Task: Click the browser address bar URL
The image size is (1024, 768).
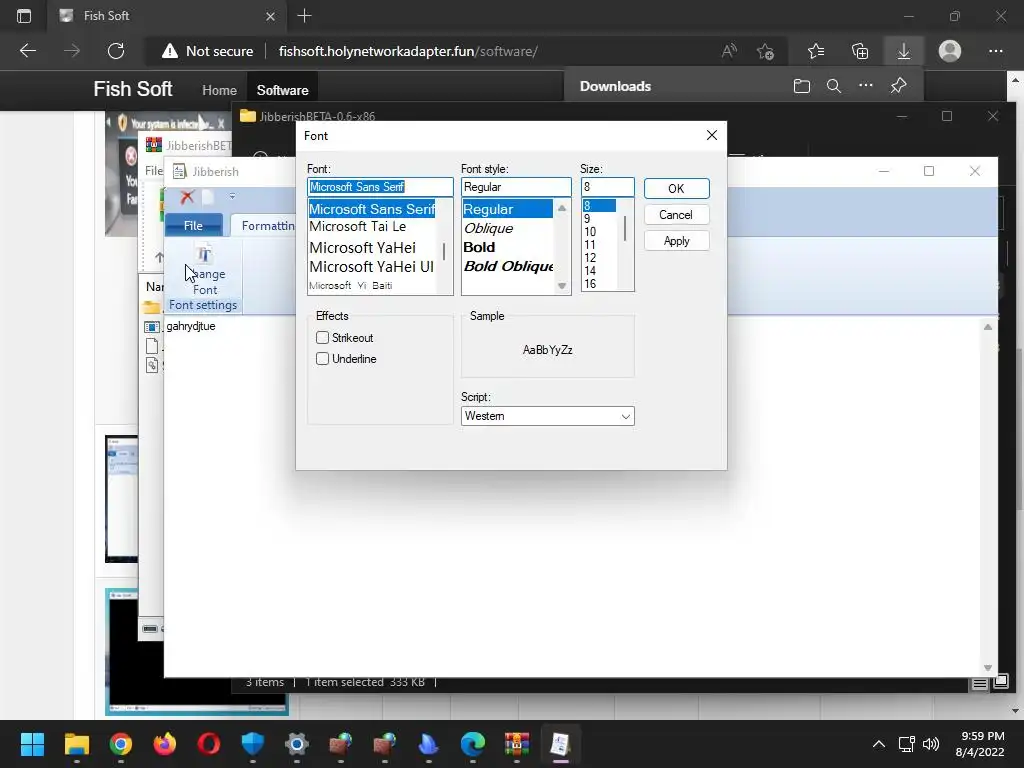Action: coord(408,51)
